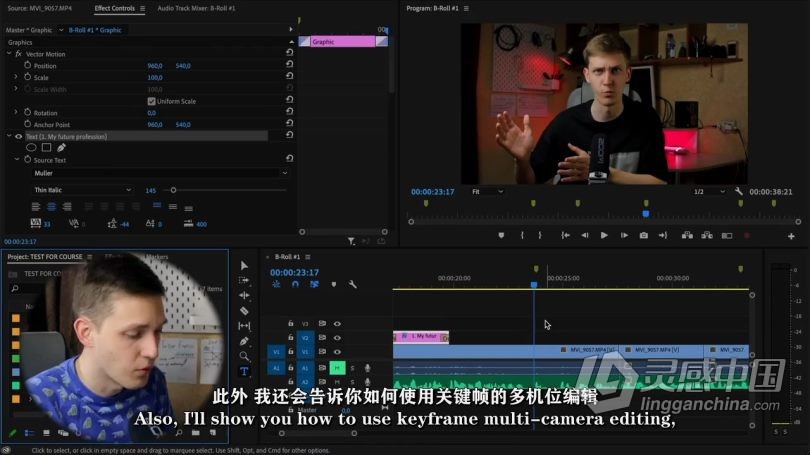Select the Razor tool in the tools panel

pyautogui.click(x=244, y=311)
